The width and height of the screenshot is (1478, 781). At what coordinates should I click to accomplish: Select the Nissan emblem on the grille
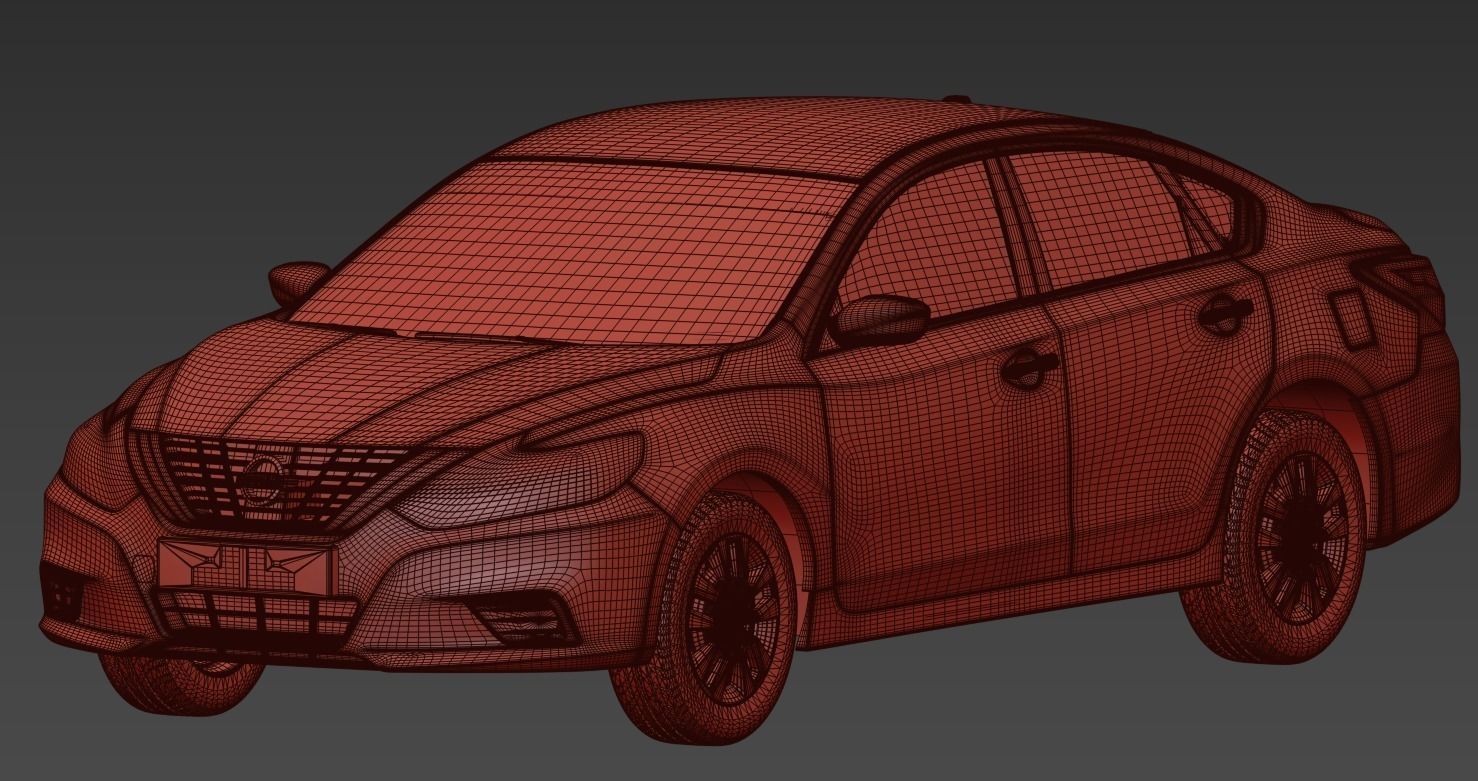coord(262,482)
